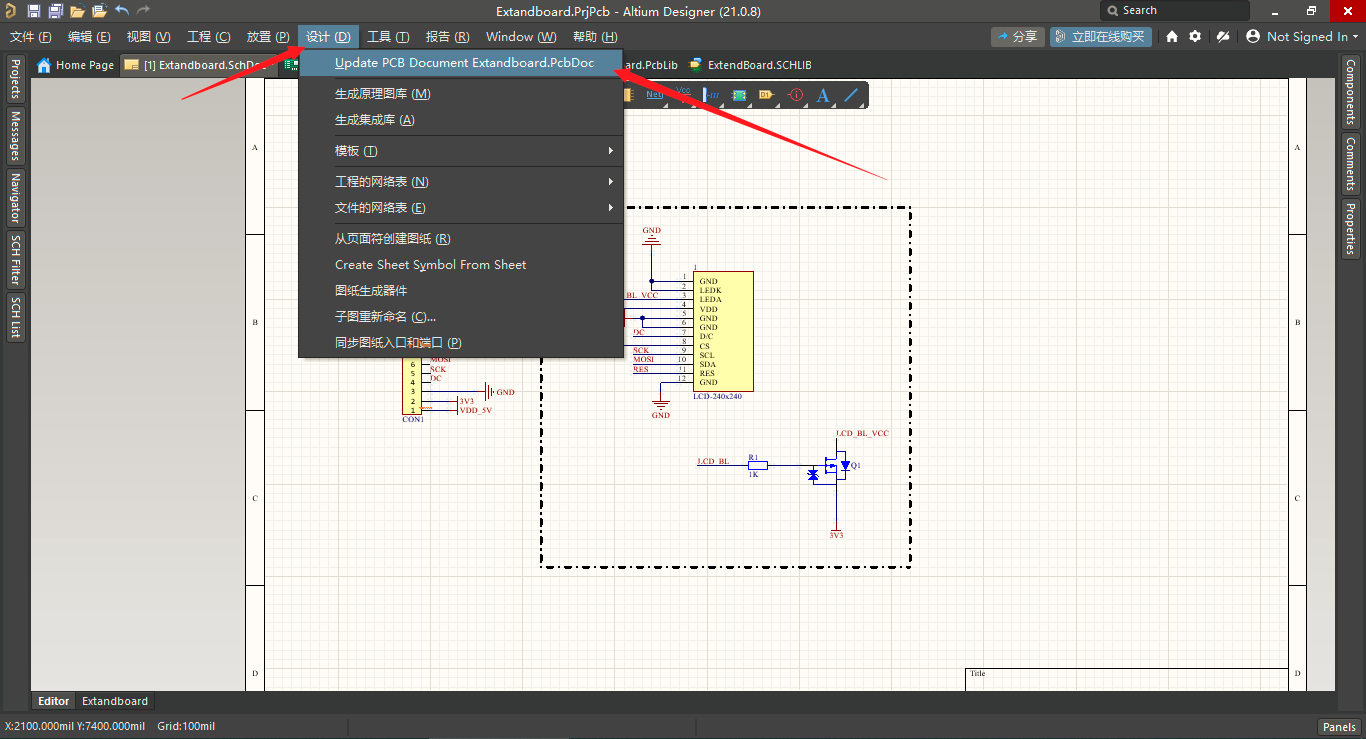Click the Save icon in the title bar
This screenshot has height=739, width=1366.
tap(34, 11)
